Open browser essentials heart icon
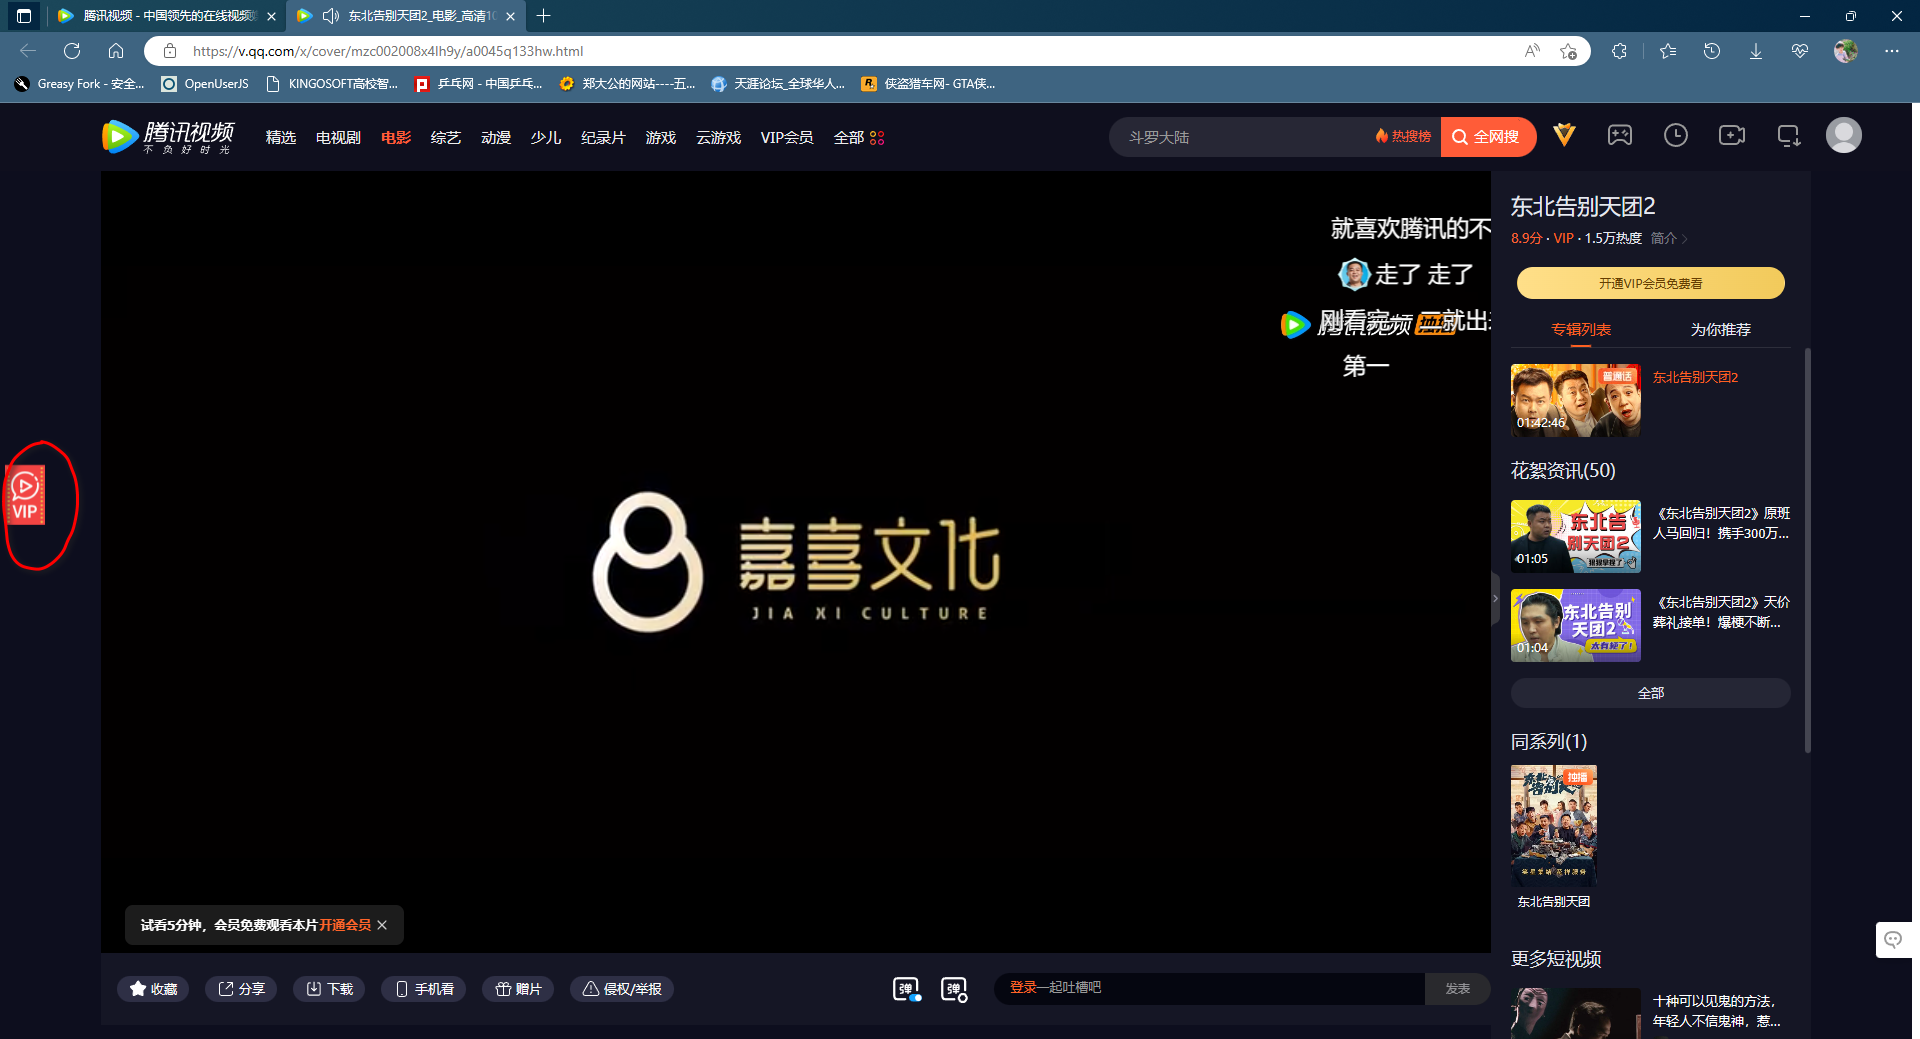The height and width of the screenshot is (1039, 1920). 1800,51
